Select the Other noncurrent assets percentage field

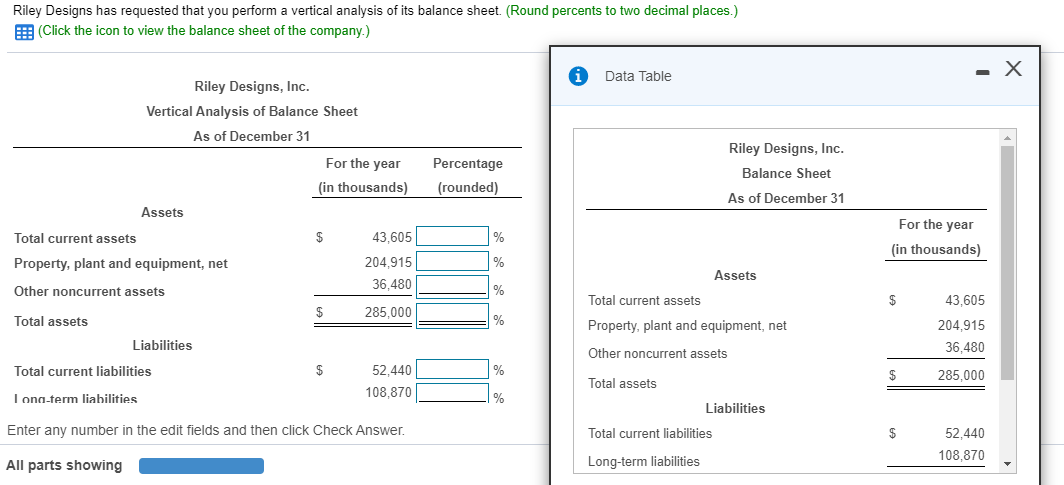pos(453,286)
